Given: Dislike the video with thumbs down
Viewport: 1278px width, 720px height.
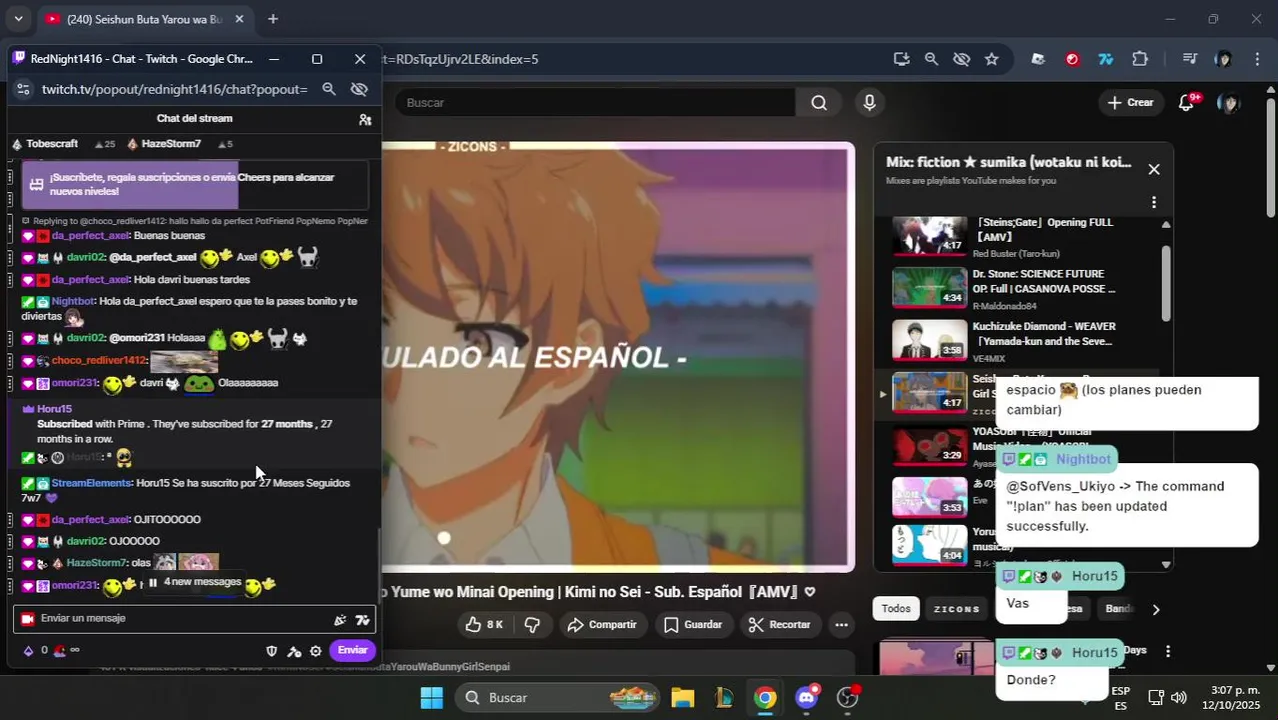Looking at the screenshot, I should click(532, 625).
